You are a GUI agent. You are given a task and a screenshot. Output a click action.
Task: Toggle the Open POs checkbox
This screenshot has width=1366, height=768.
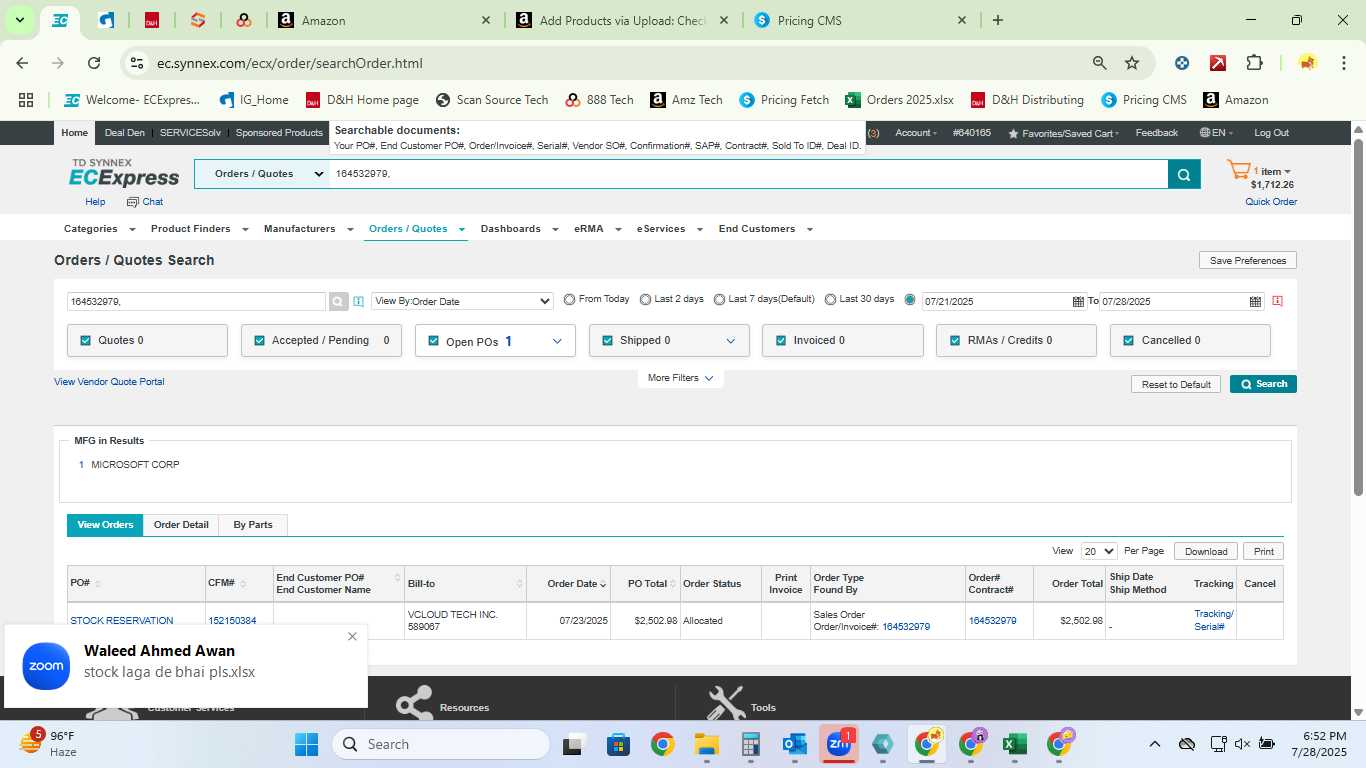[x=433, y=341]
